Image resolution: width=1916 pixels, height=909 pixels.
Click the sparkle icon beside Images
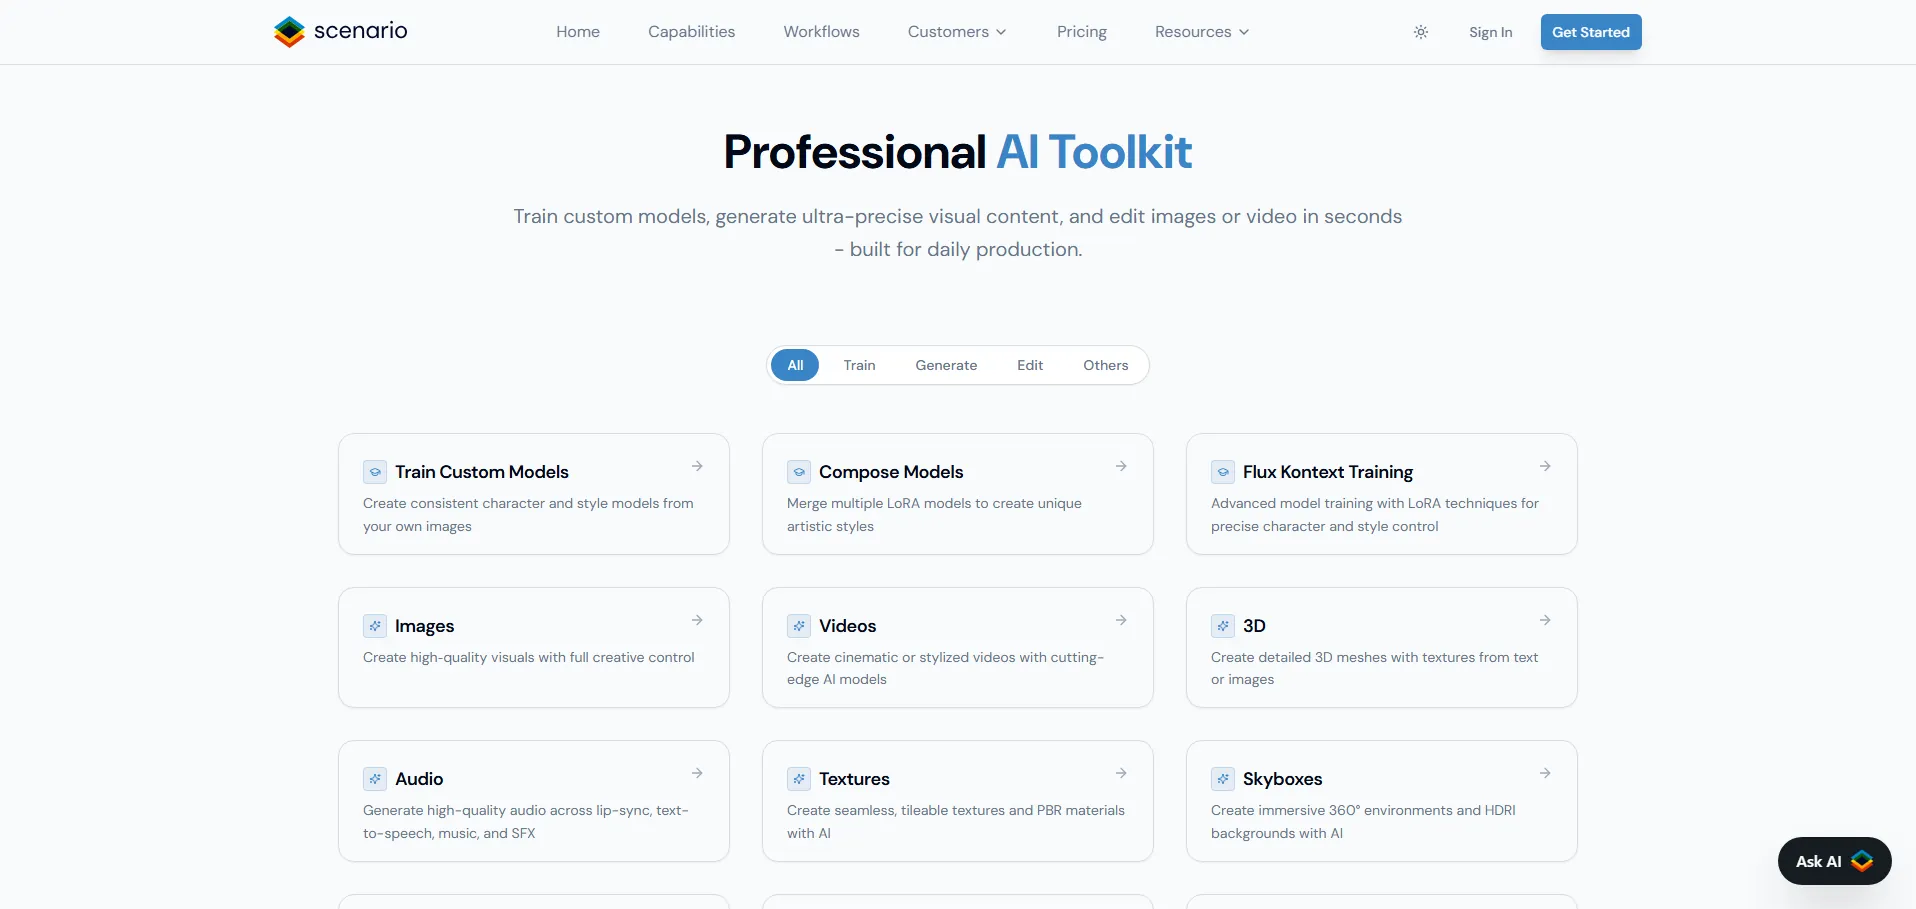click(375, 626)
